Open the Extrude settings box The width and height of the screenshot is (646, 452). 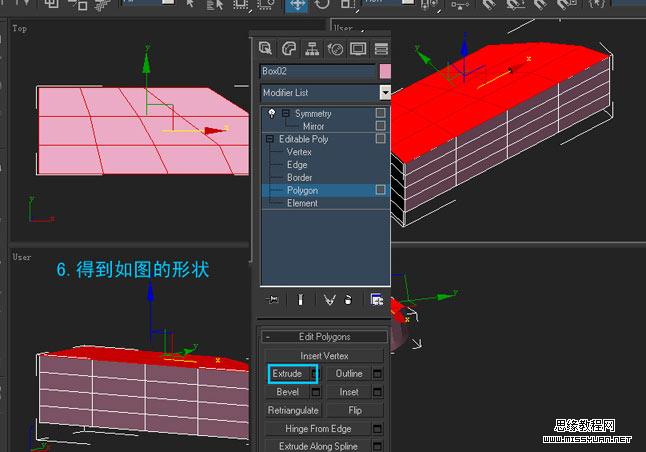click(316, 374)
